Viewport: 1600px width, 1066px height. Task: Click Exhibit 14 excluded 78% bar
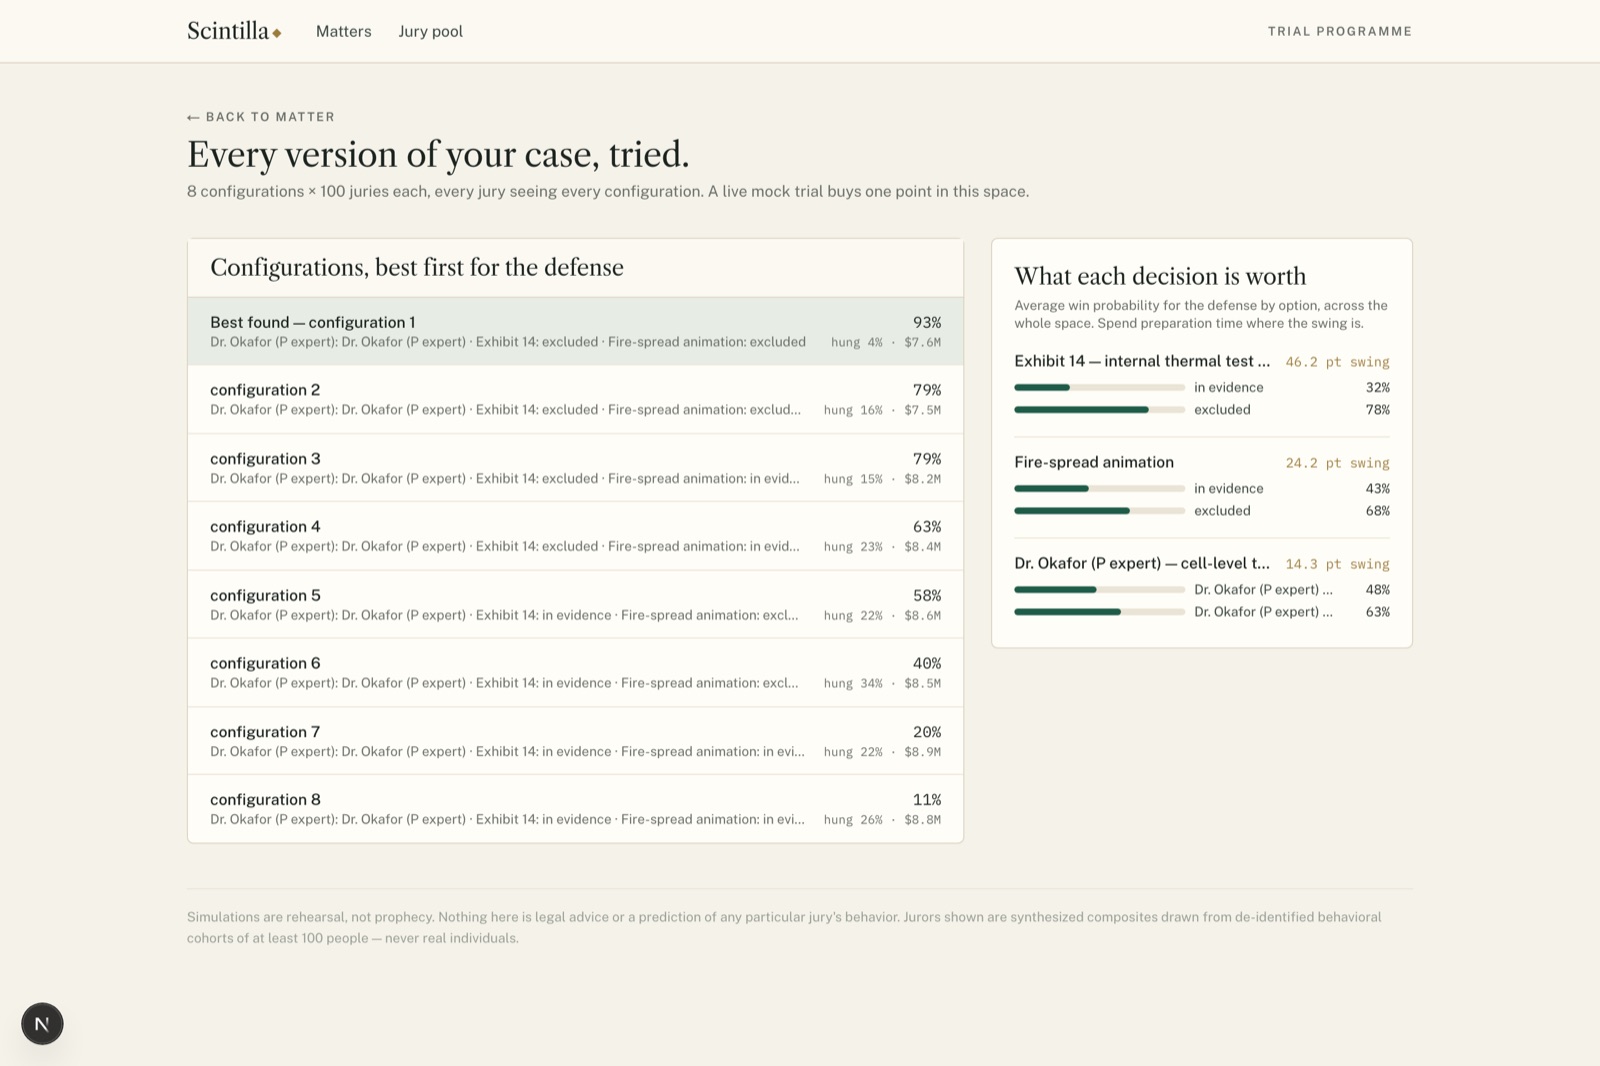[1100, 410]
